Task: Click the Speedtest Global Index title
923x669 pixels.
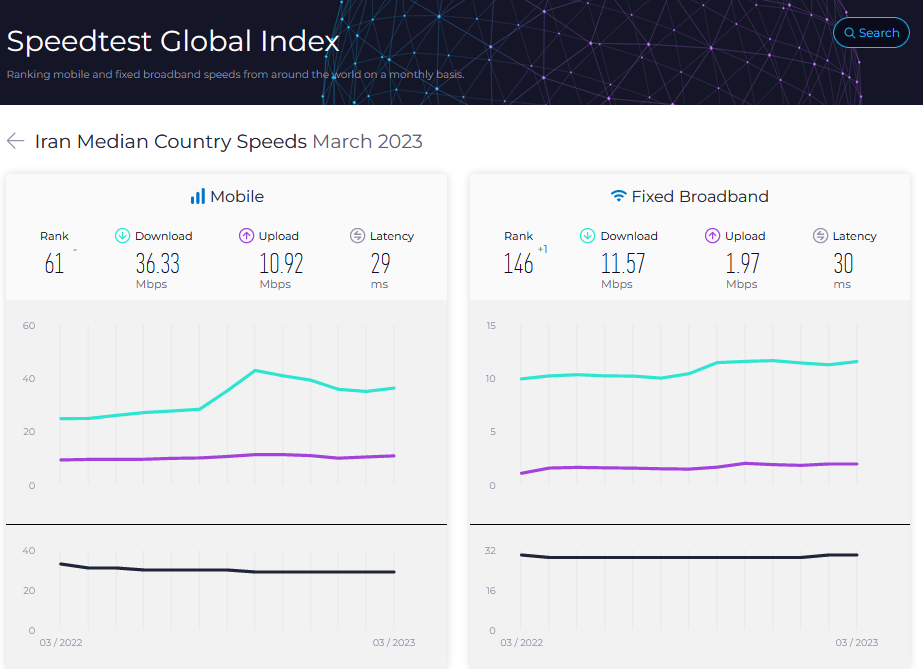Action: [x=173, y=41]
